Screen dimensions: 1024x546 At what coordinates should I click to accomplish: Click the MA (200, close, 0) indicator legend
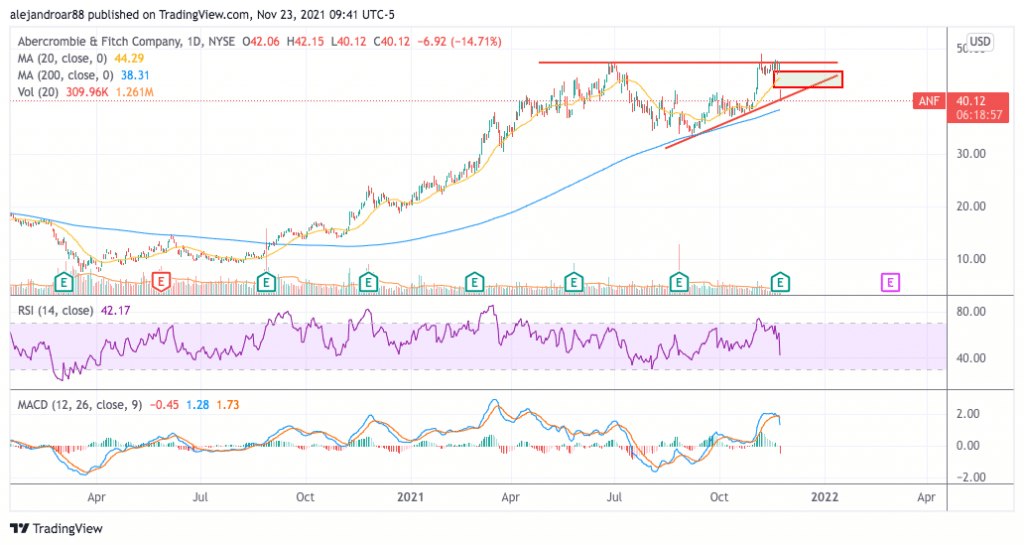[x=67, y=75]
